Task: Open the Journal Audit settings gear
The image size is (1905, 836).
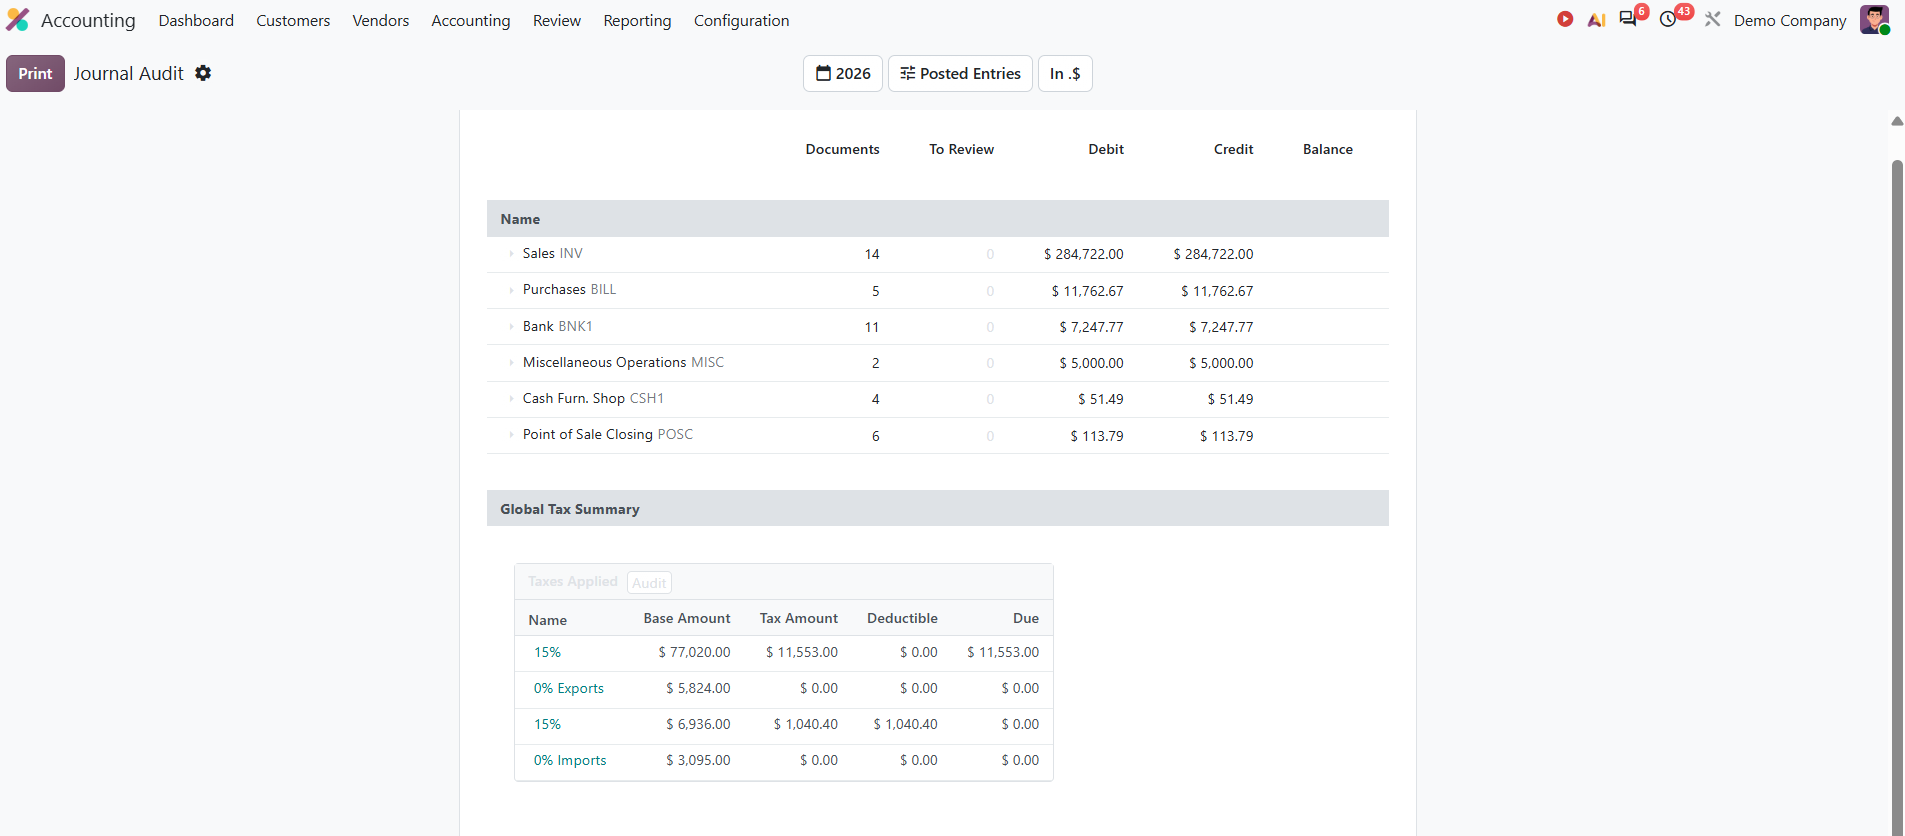Action: (203, 73)
